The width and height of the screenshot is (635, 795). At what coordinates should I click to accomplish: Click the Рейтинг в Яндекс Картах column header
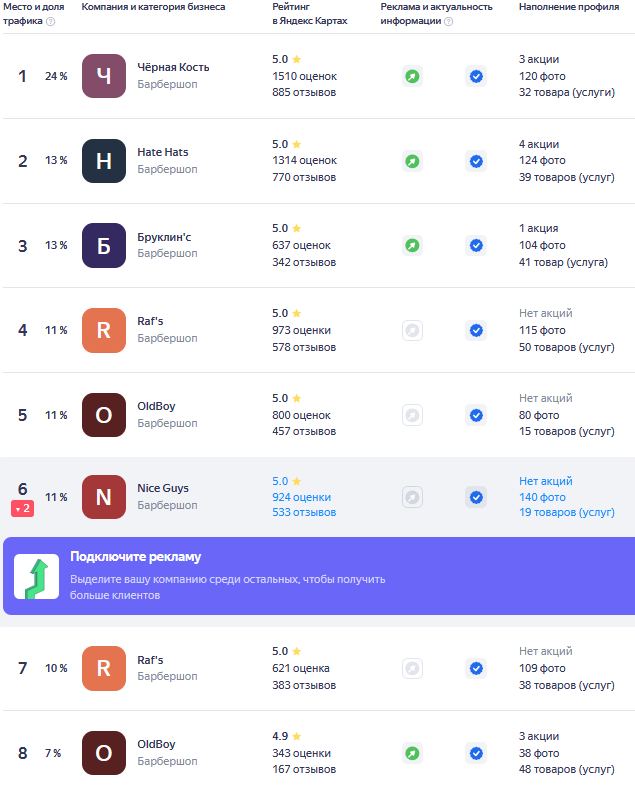[x=310, y=14]
